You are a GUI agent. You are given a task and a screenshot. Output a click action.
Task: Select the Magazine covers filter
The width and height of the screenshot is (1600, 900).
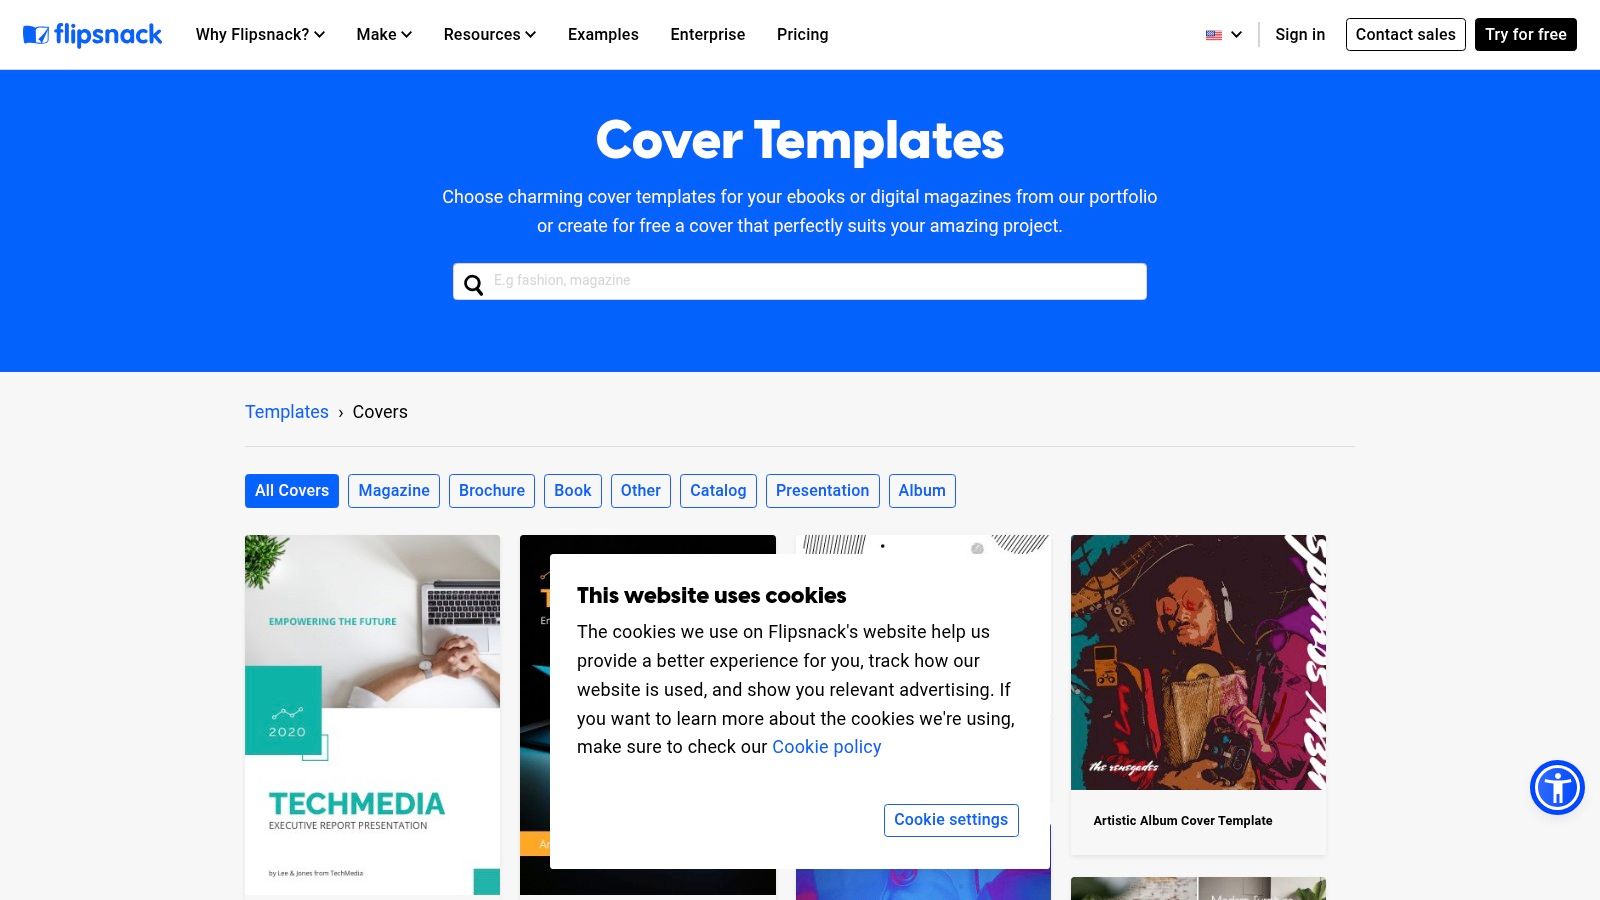(x=394, y=491)
